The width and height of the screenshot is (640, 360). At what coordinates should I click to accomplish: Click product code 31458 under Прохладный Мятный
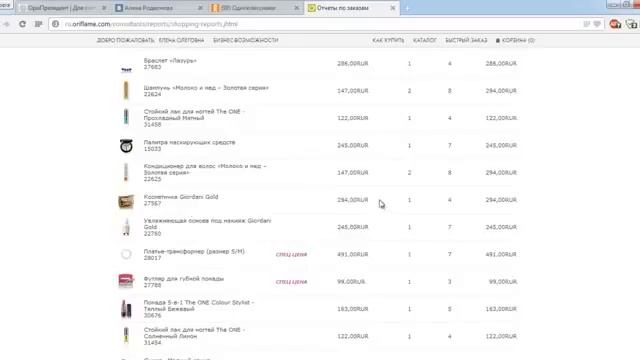coord(152,124)
